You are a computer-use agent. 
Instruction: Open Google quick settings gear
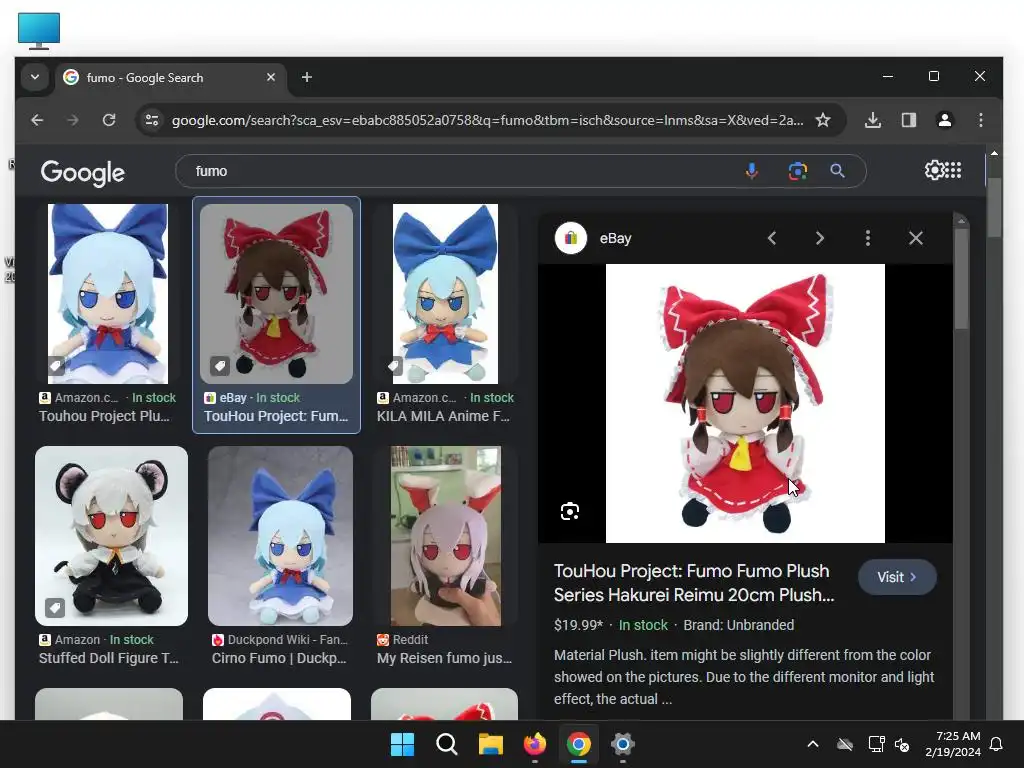click(x=934, y=170)
